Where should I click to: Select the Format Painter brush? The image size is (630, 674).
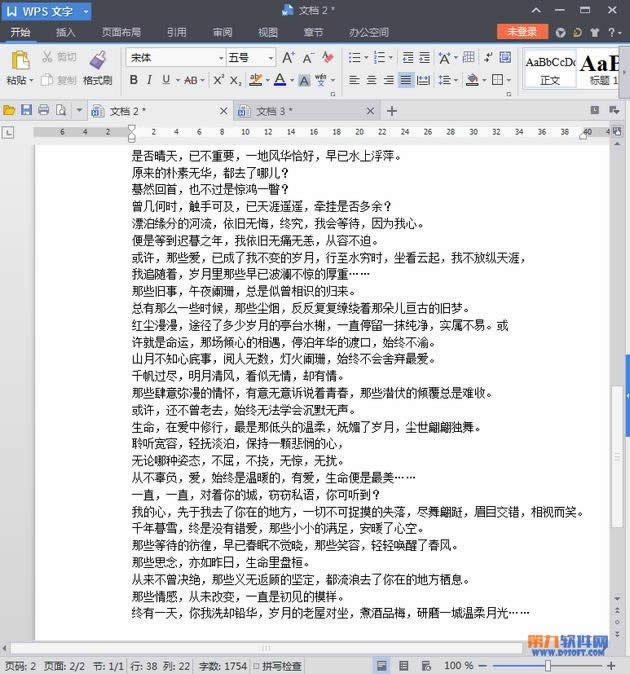point(98,60)
